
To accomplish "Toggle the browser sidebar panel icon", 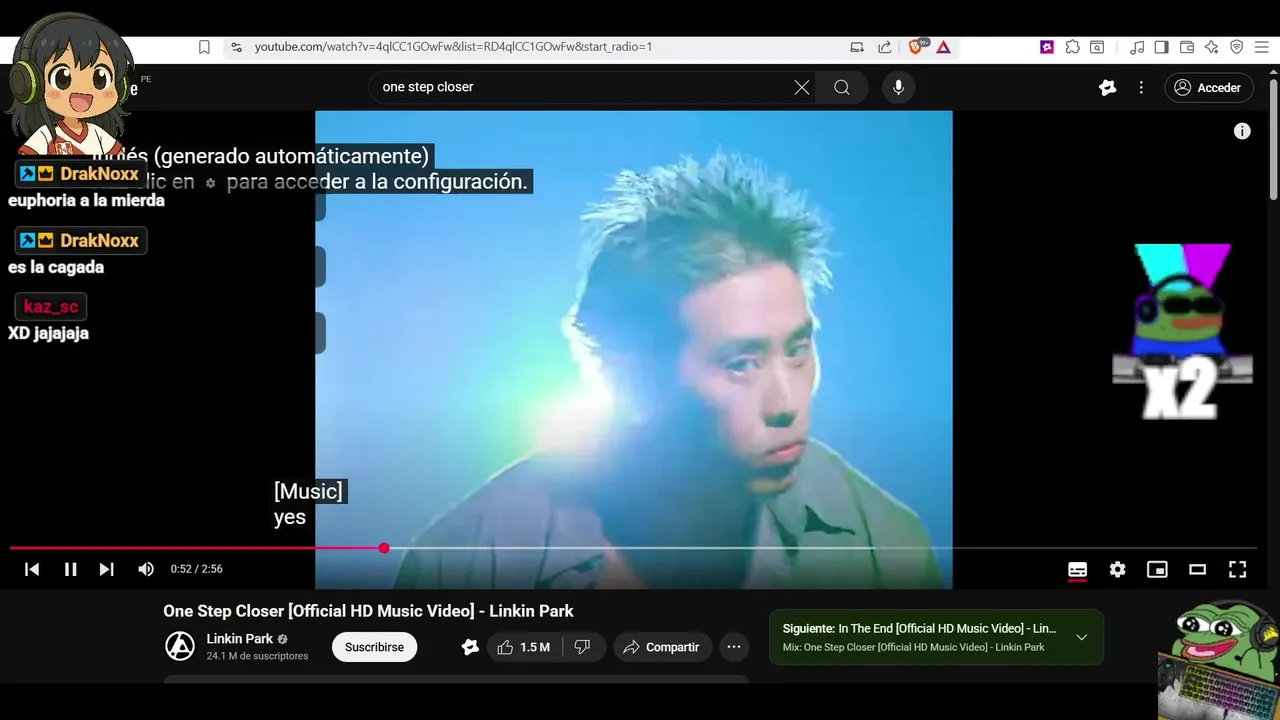I will [1161, 47].
